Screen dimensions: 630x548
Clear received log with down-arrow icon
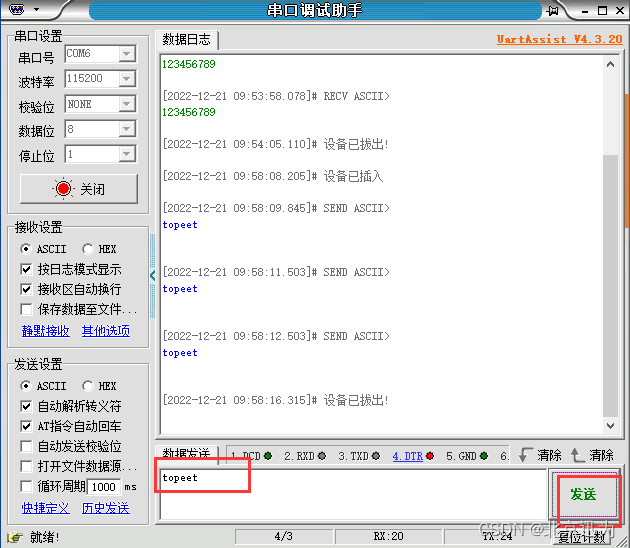(525, 455)
